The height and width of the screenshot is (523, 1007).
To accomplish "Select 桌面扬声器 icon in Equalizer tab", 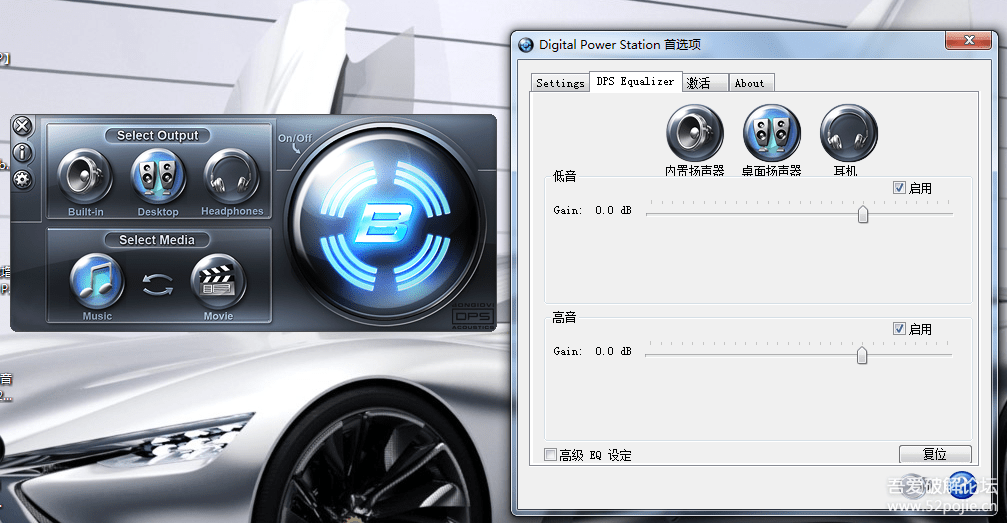I will tap(771, 133).
